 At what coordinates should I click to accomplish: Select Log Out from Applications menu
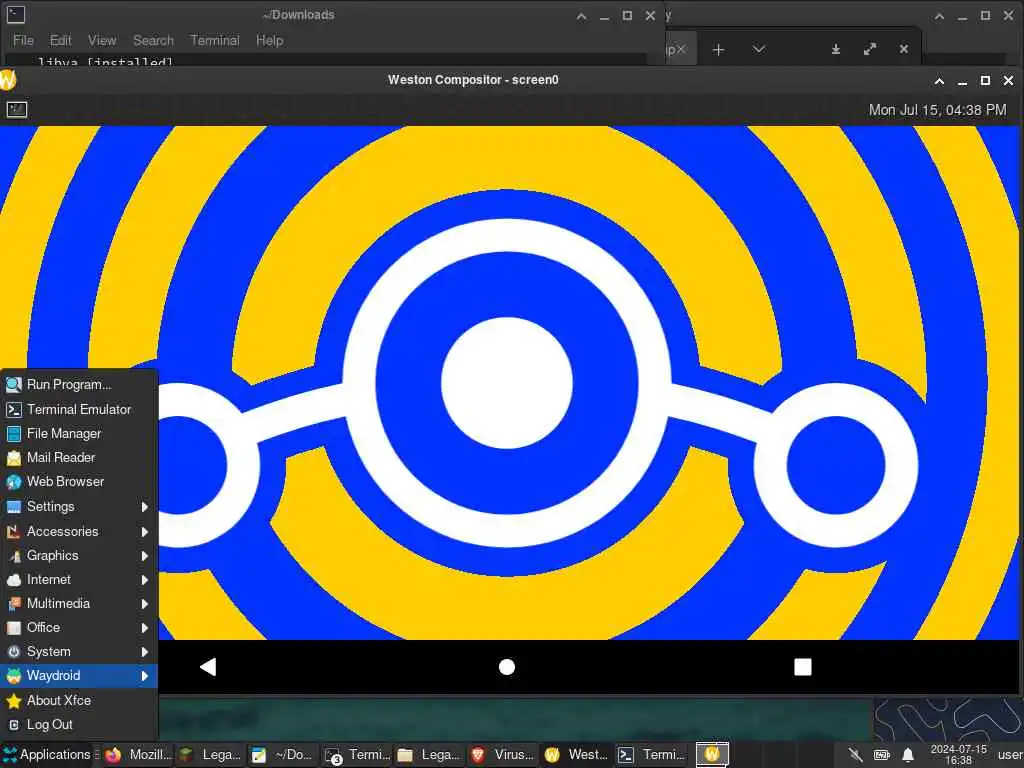[79, 725]
